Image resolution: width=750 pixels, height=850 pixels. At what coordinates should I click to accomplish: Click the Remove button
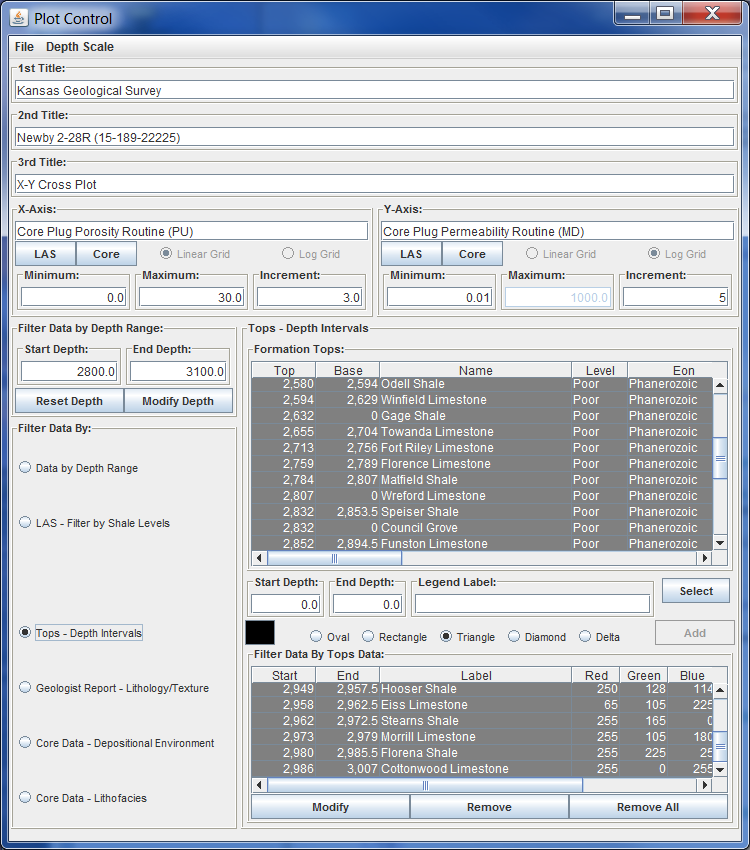[x=489, y=807]
